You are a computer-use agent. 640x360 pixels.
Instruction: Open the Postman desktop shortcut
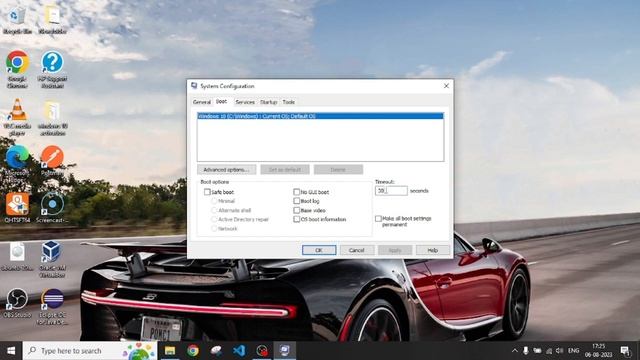pyautogui.click(x=52, y=160)
